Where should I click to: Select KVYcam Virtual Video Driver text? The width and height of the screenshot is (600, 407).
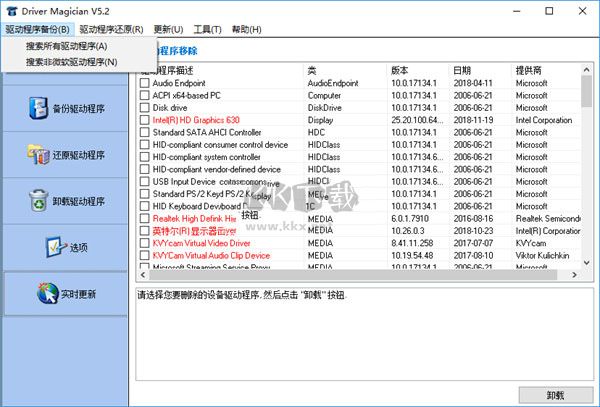tap(201, 243)
